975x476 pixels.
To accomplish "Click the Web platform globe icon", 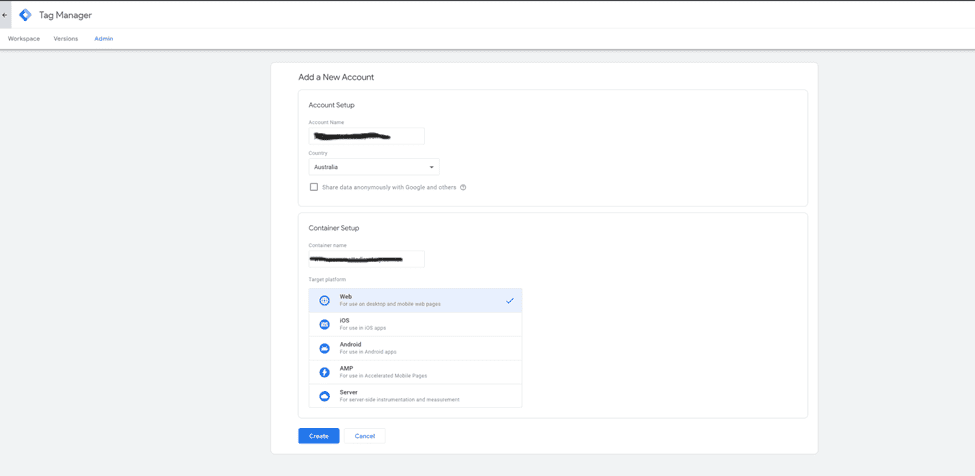I will click(x=324, y=300).
